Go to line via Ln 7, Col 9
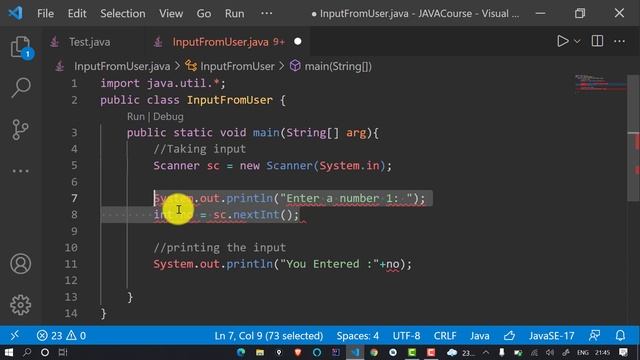Viewport: 640px width, 360px height. (x=269, y=336)
